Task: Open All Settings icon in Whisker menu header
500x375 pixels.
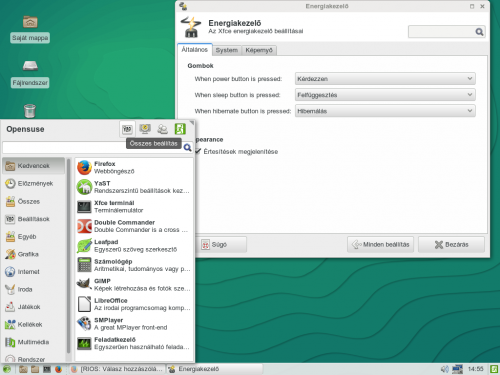Action: pyautogui.click(x=127, y=129)
